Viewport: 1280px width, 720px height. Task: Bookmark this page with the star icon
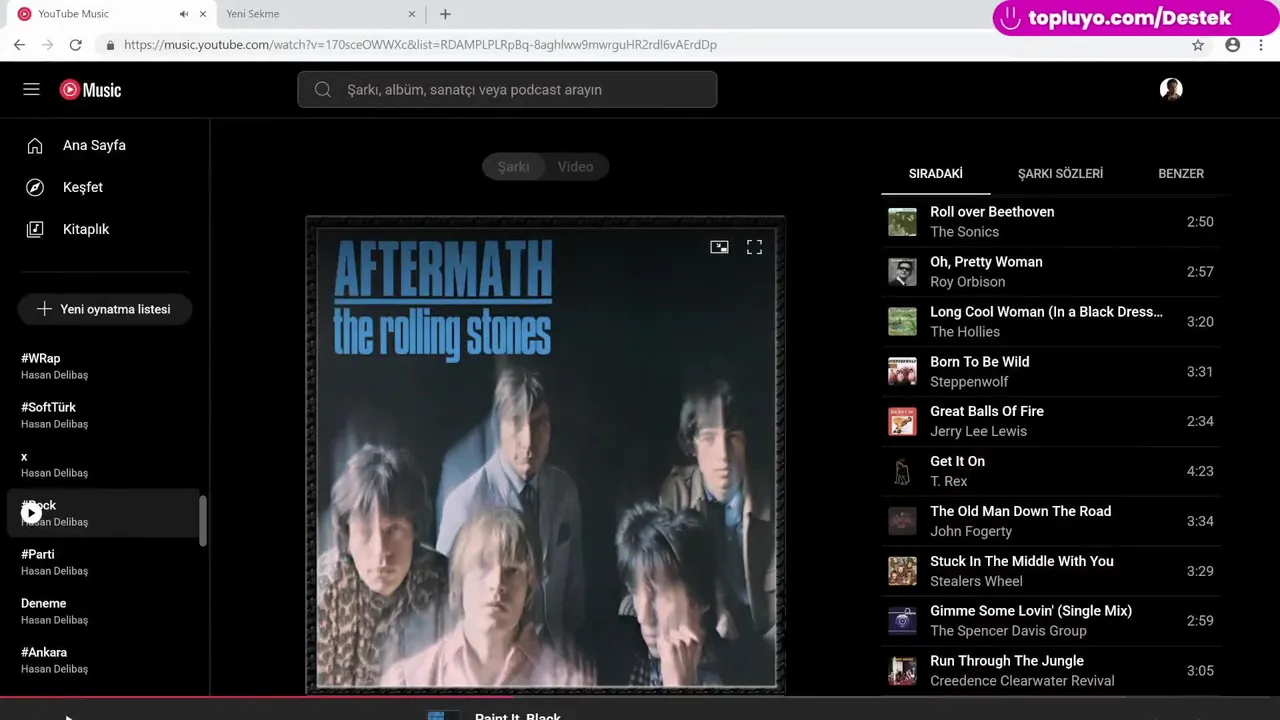pyautogui.click(x=1198, y=45)
